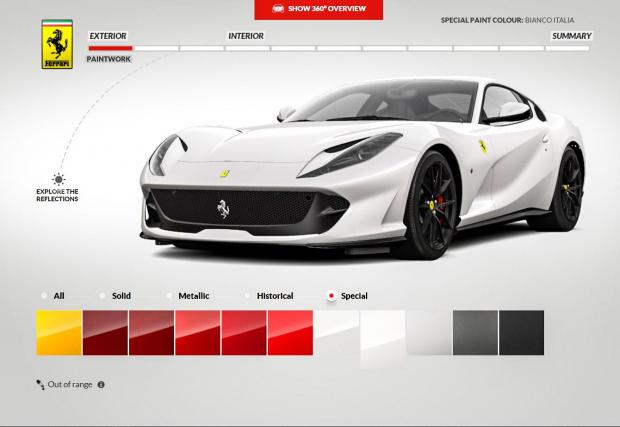Viewport: 620px width, 427px height.
Task: Select the All paint filter
Action: pos(44,296)
